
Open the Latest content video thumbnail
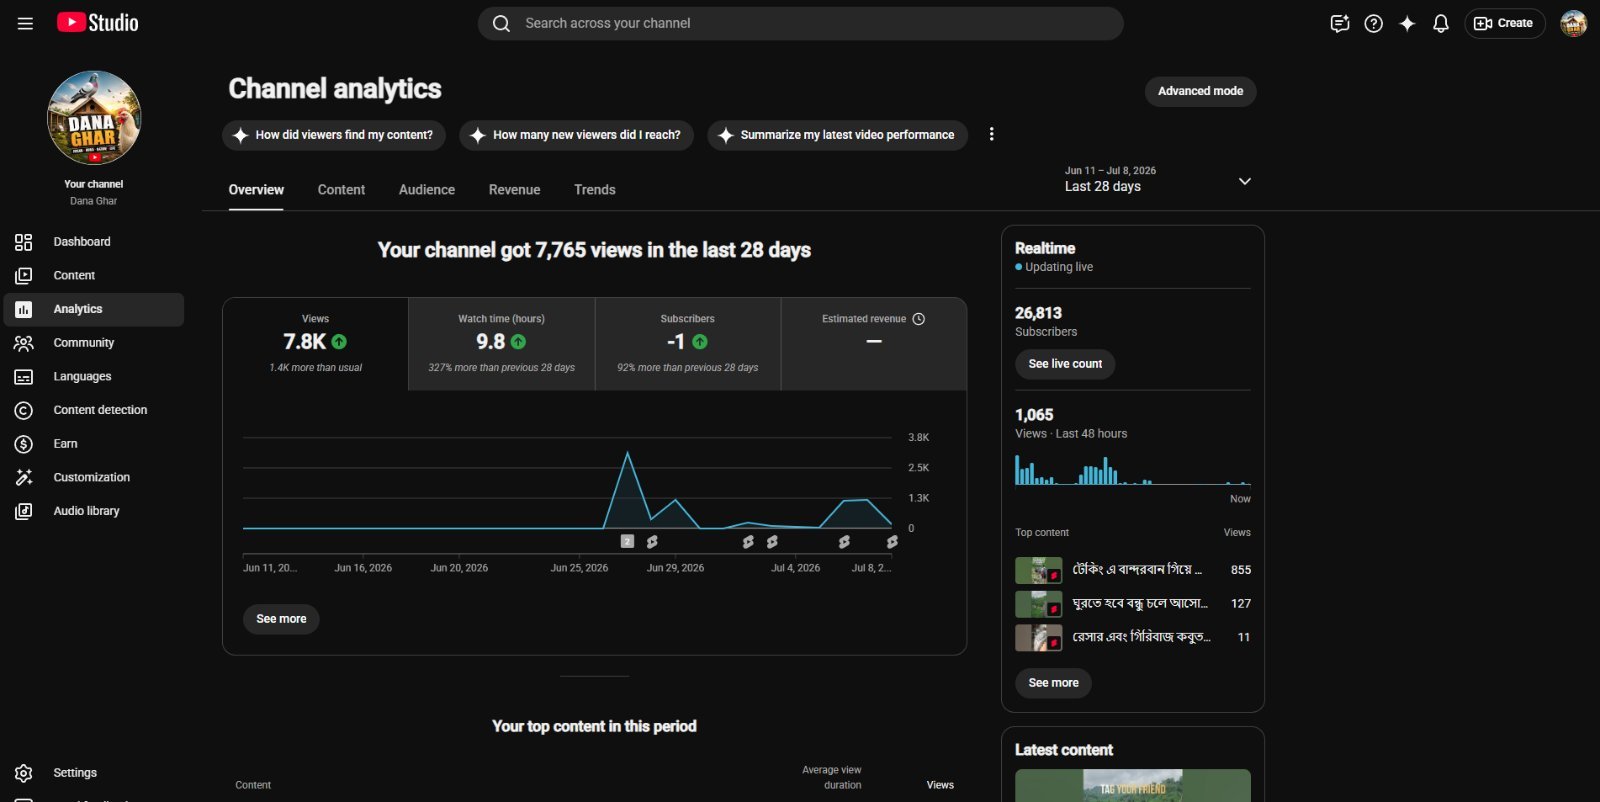point(1133,785)
